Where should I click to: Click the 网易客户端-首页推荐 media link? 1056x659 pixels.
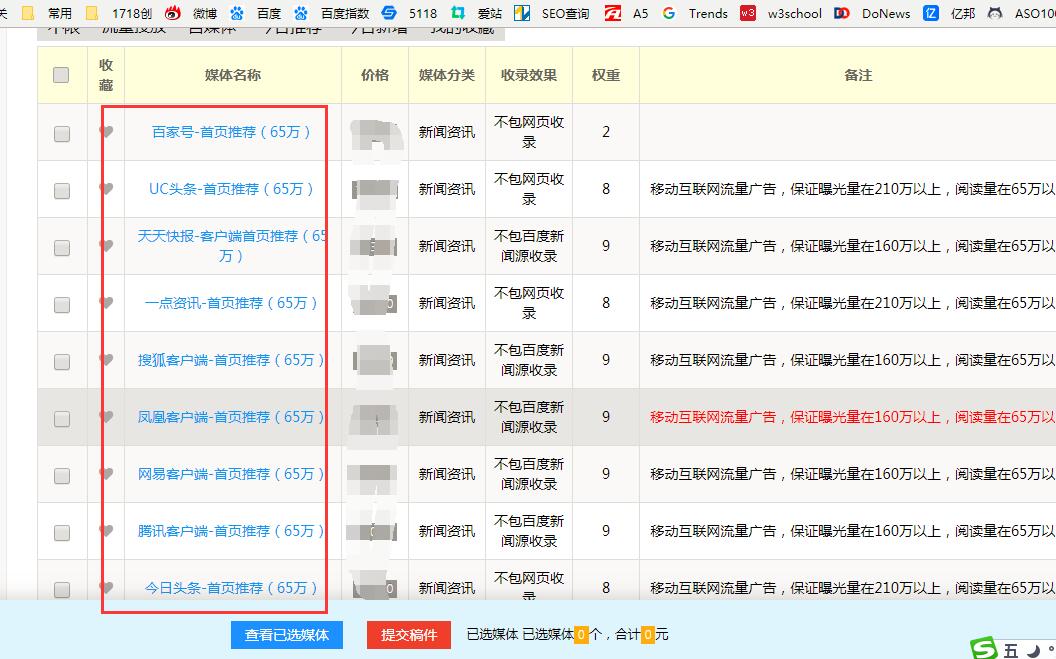tap(232, 474)
